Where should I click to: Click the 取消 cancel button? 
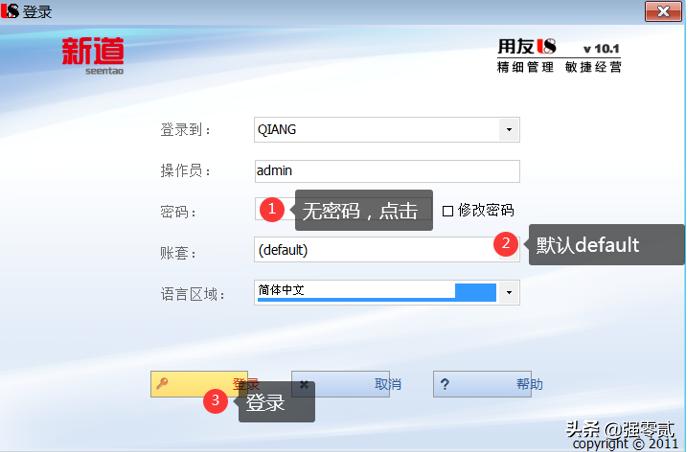pyautogui.click(x=340, y=384)
